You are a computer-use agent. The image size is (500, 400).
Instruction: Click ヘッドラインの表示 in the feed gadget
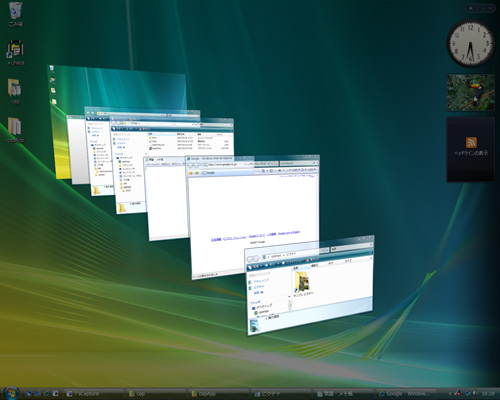click(471, 153)
